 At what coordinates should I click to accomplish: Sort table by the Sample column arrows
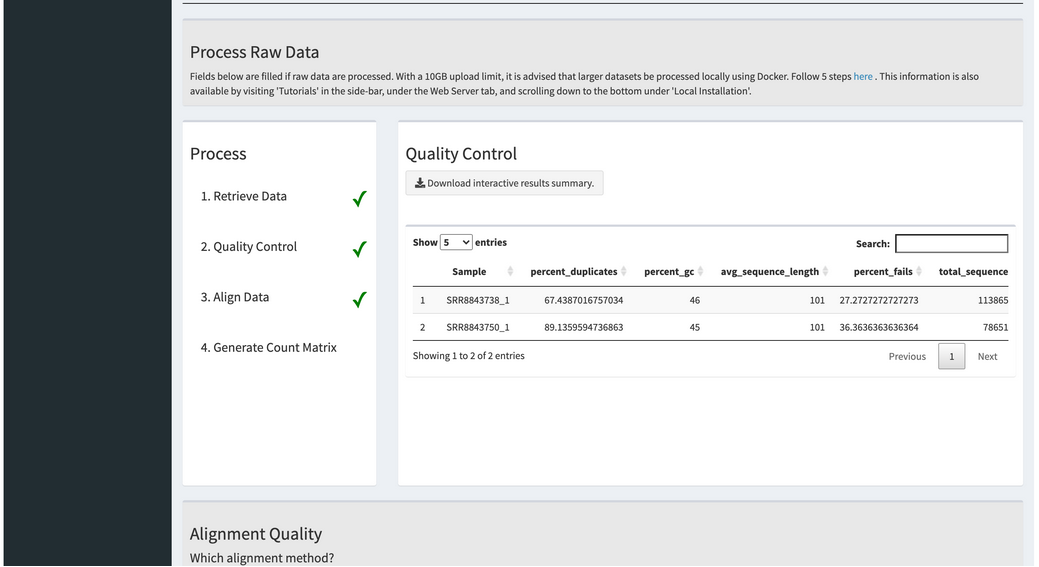pos(510,272)
